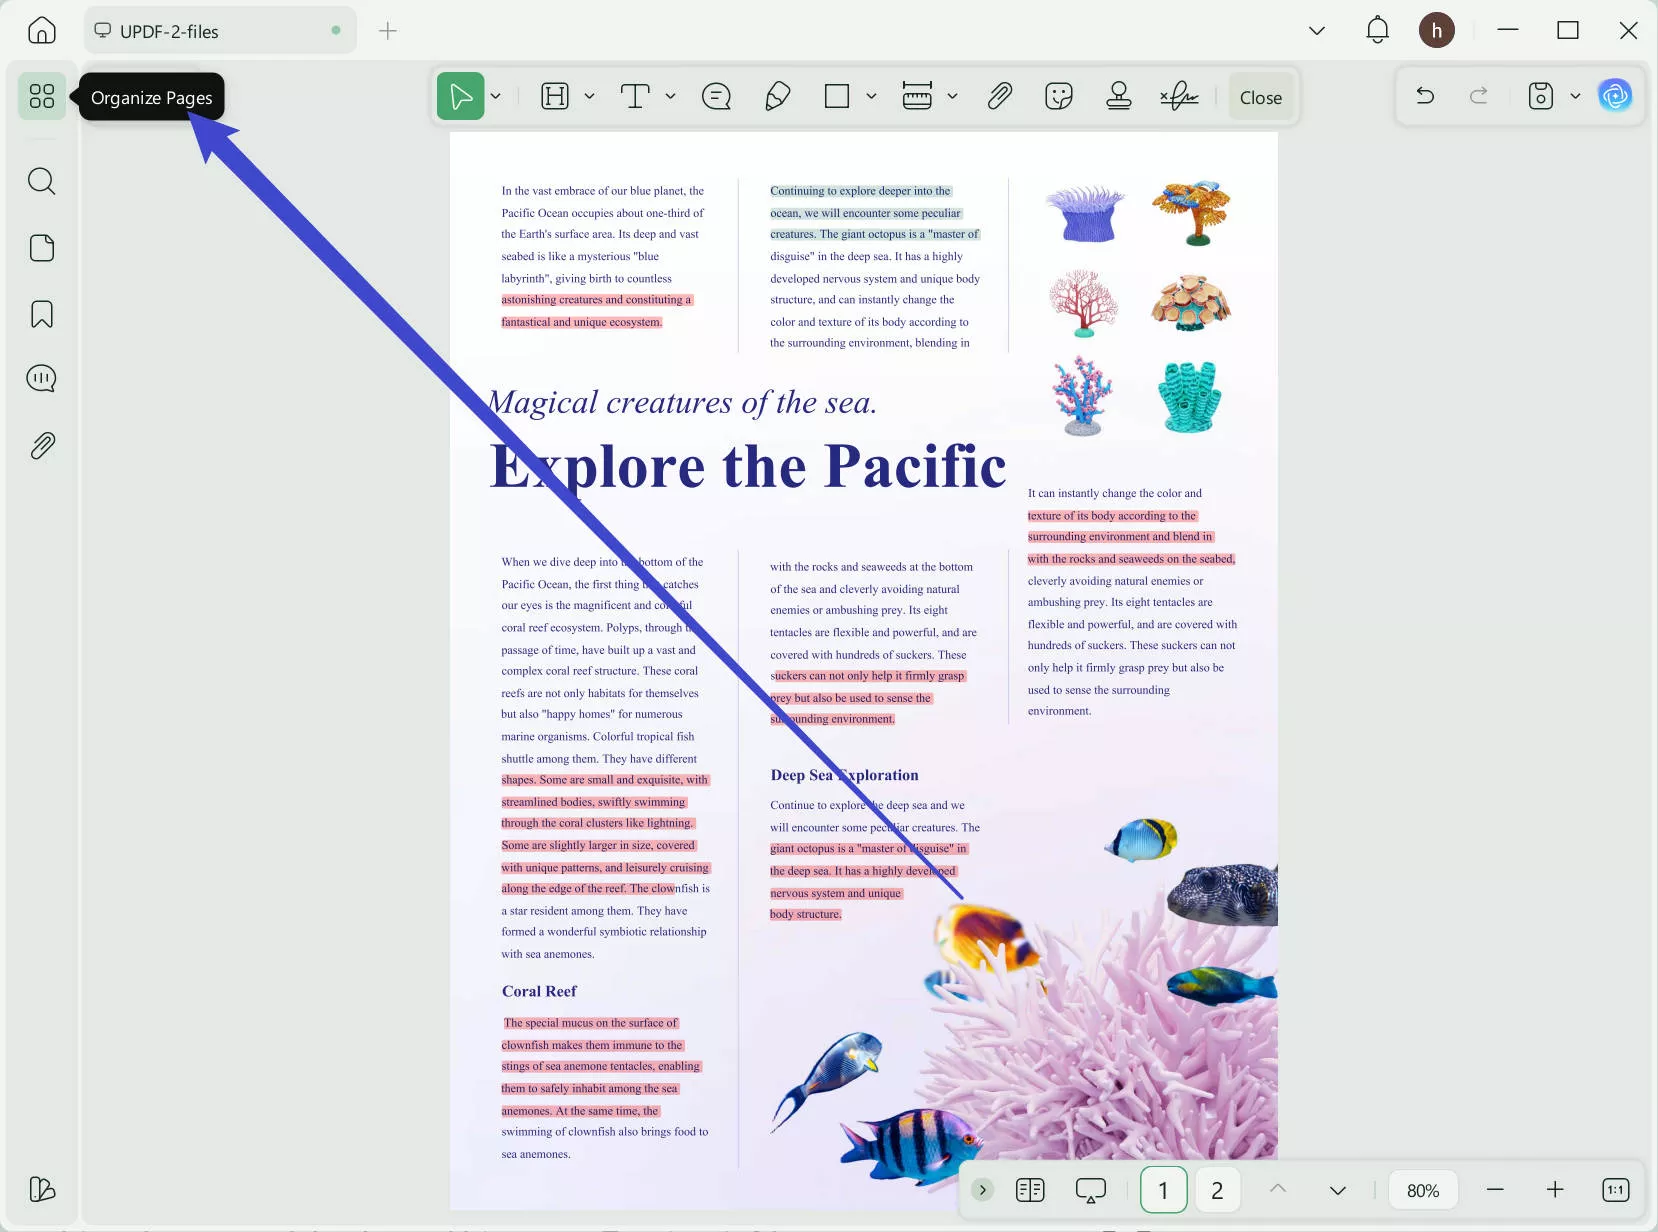Go to page 2 thumbnail button
1658x1232 pixels.
1217,1189
